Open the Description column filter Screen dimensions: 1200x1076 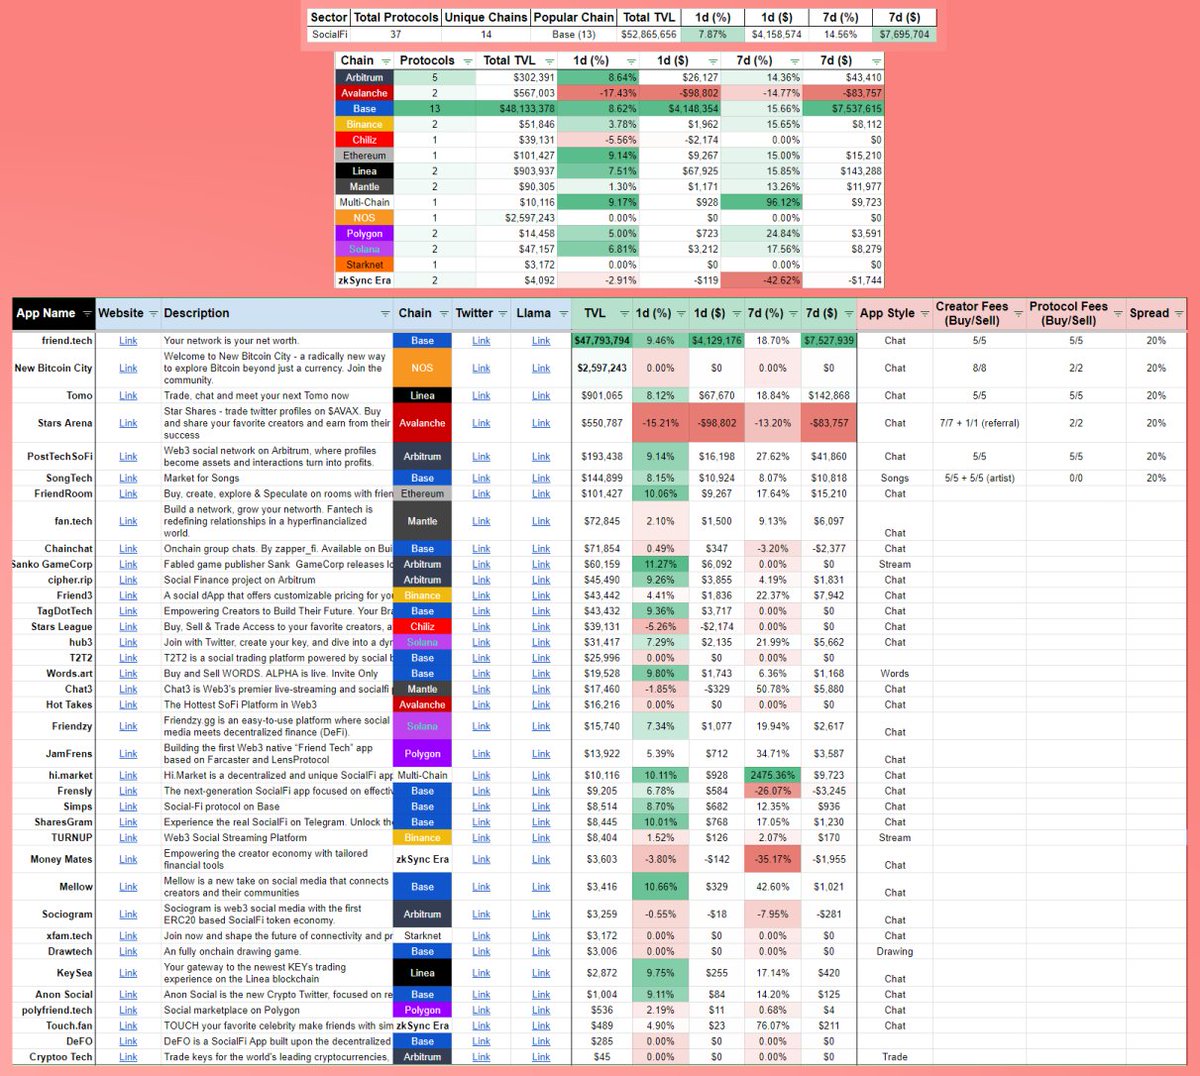tap(385, 313)
